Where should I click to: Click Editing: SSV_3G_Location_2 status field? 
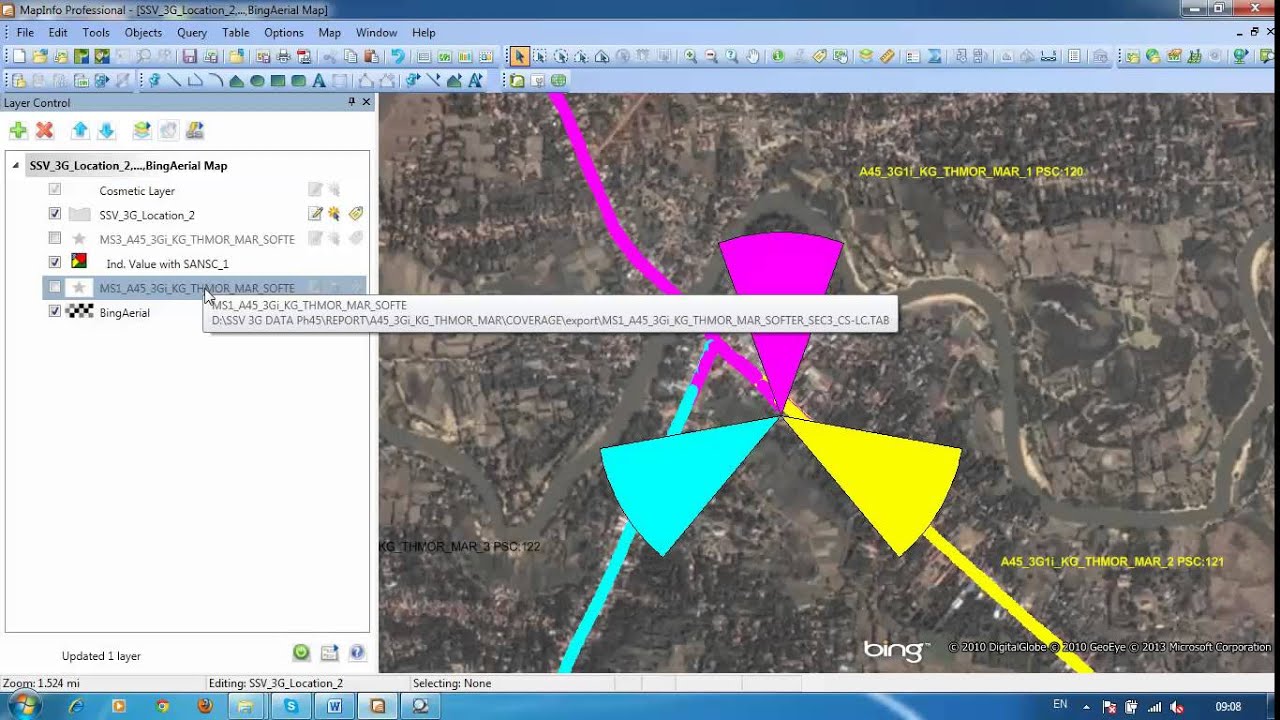click(306, 683)
